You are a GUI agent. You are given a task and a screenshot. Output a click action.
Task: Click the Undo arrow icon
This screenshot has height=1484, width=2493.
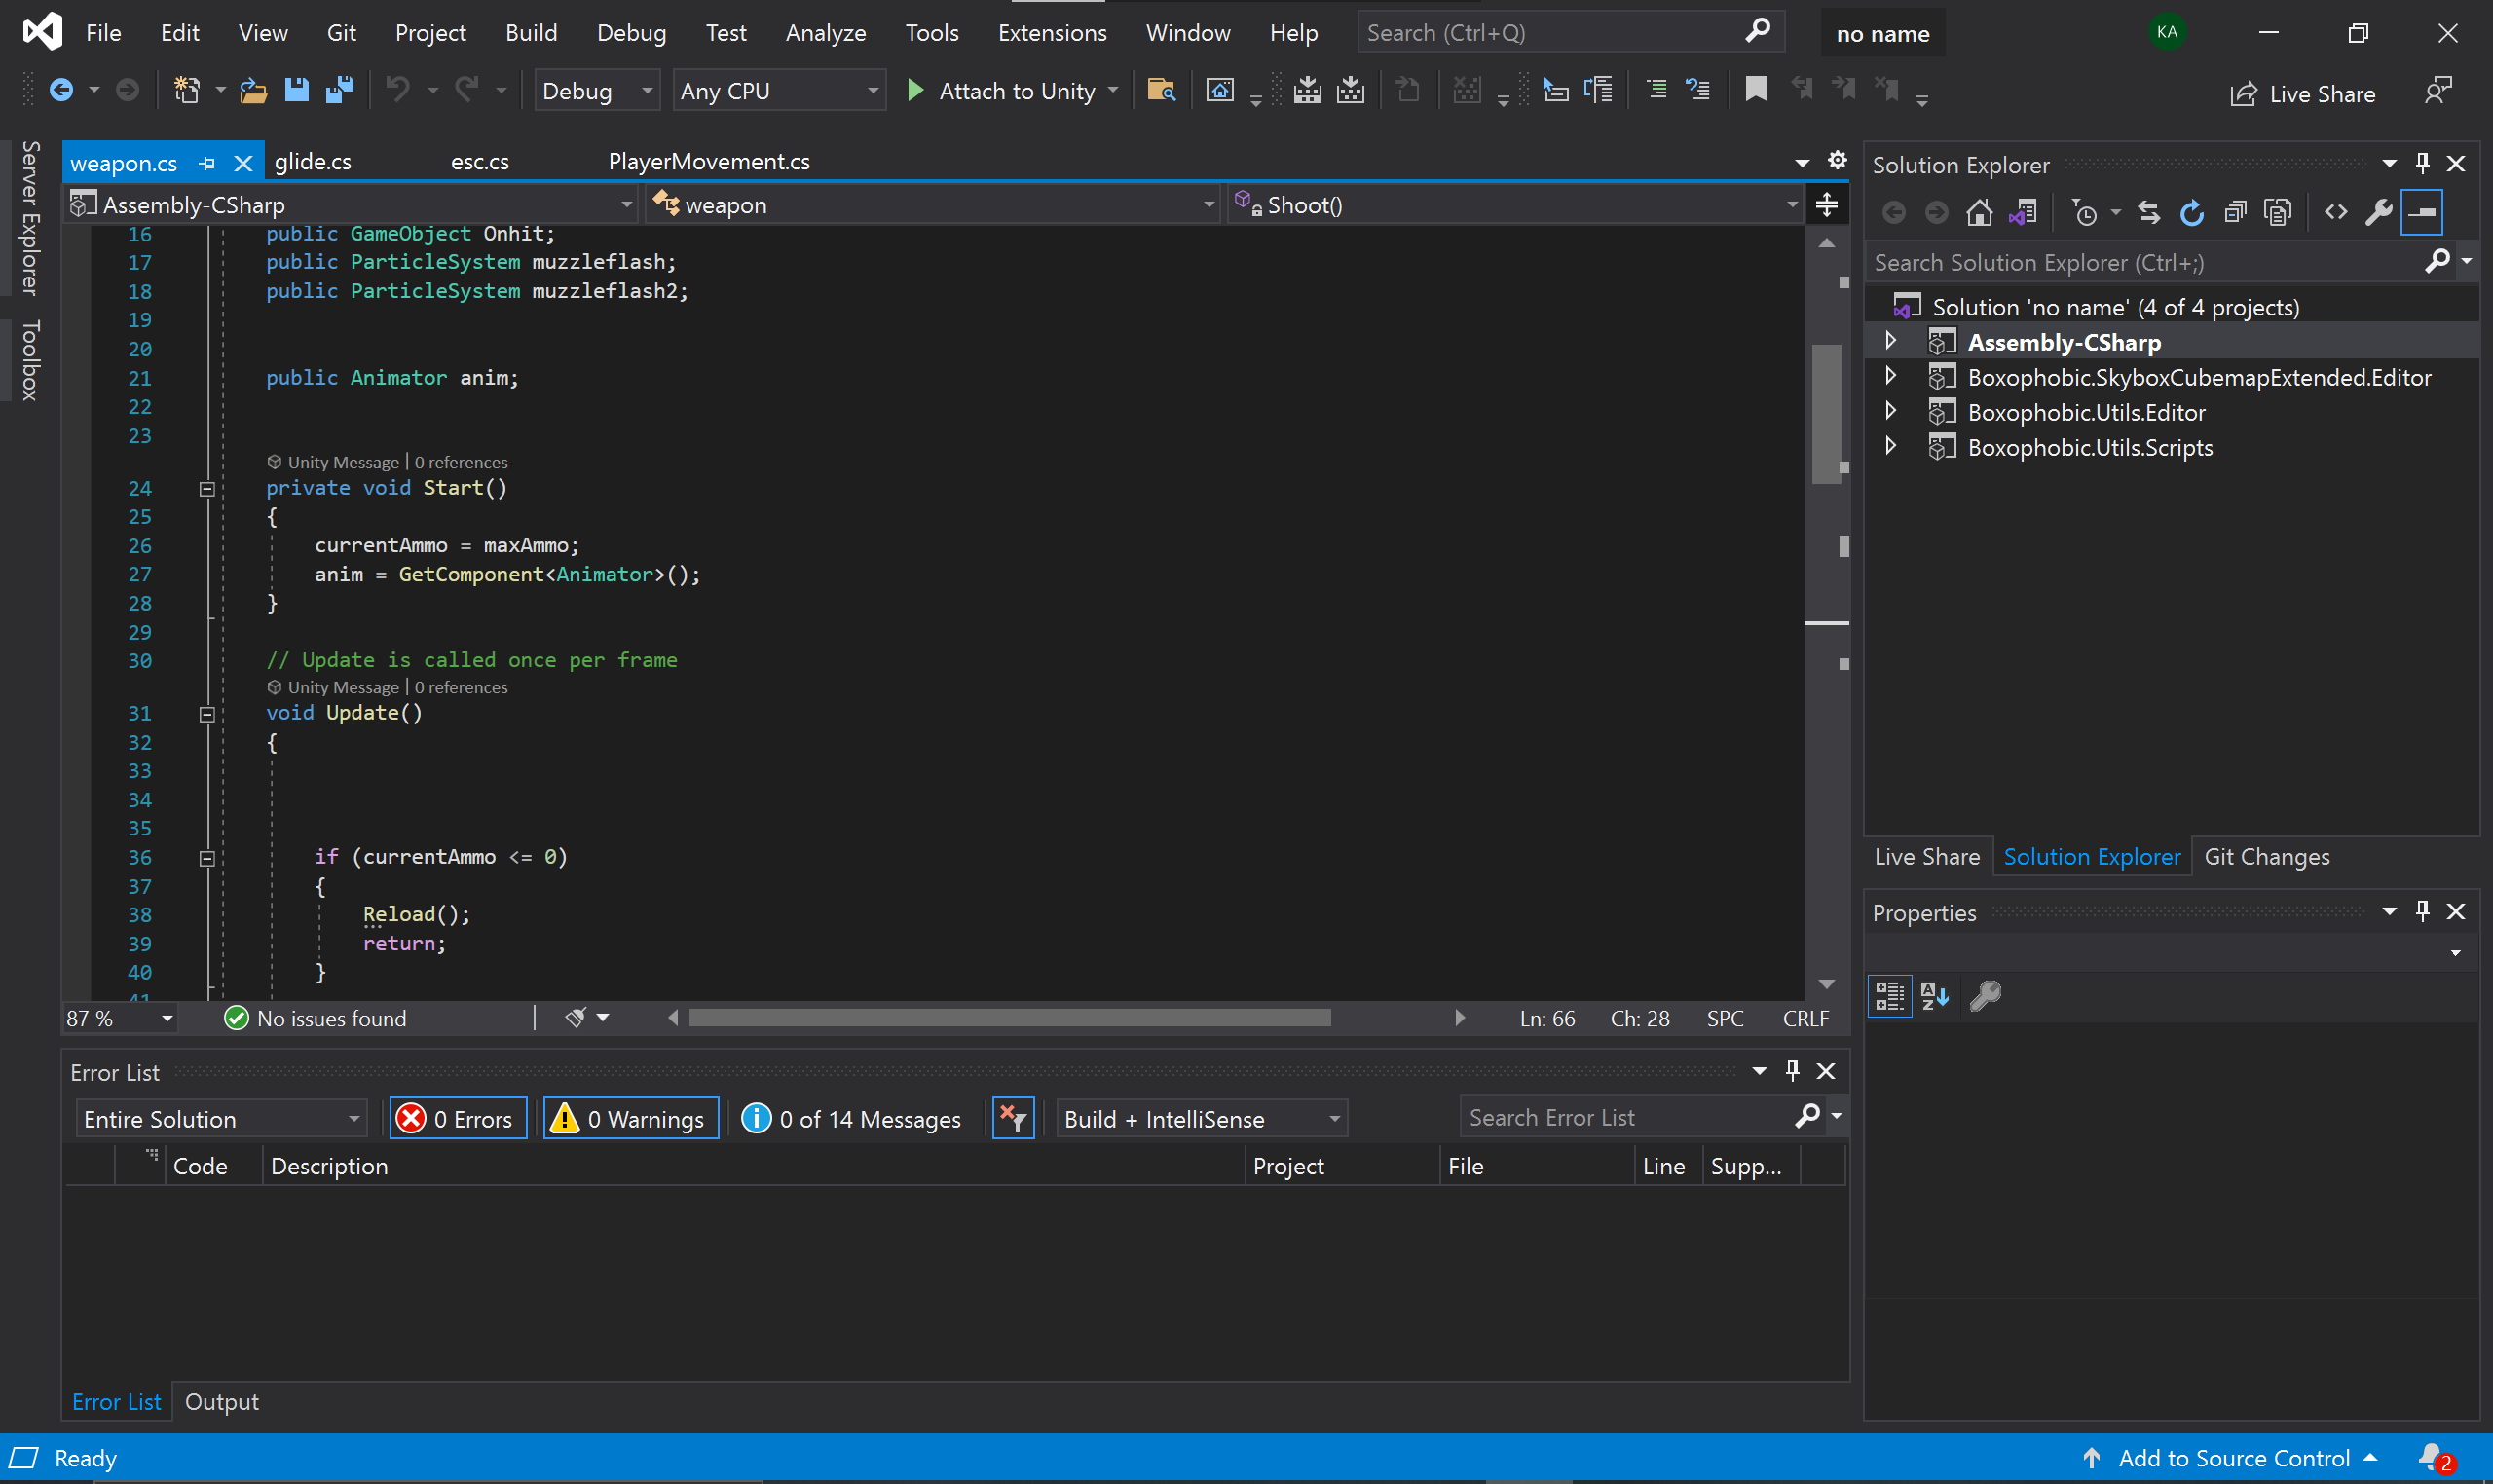[x=398, y=91]
